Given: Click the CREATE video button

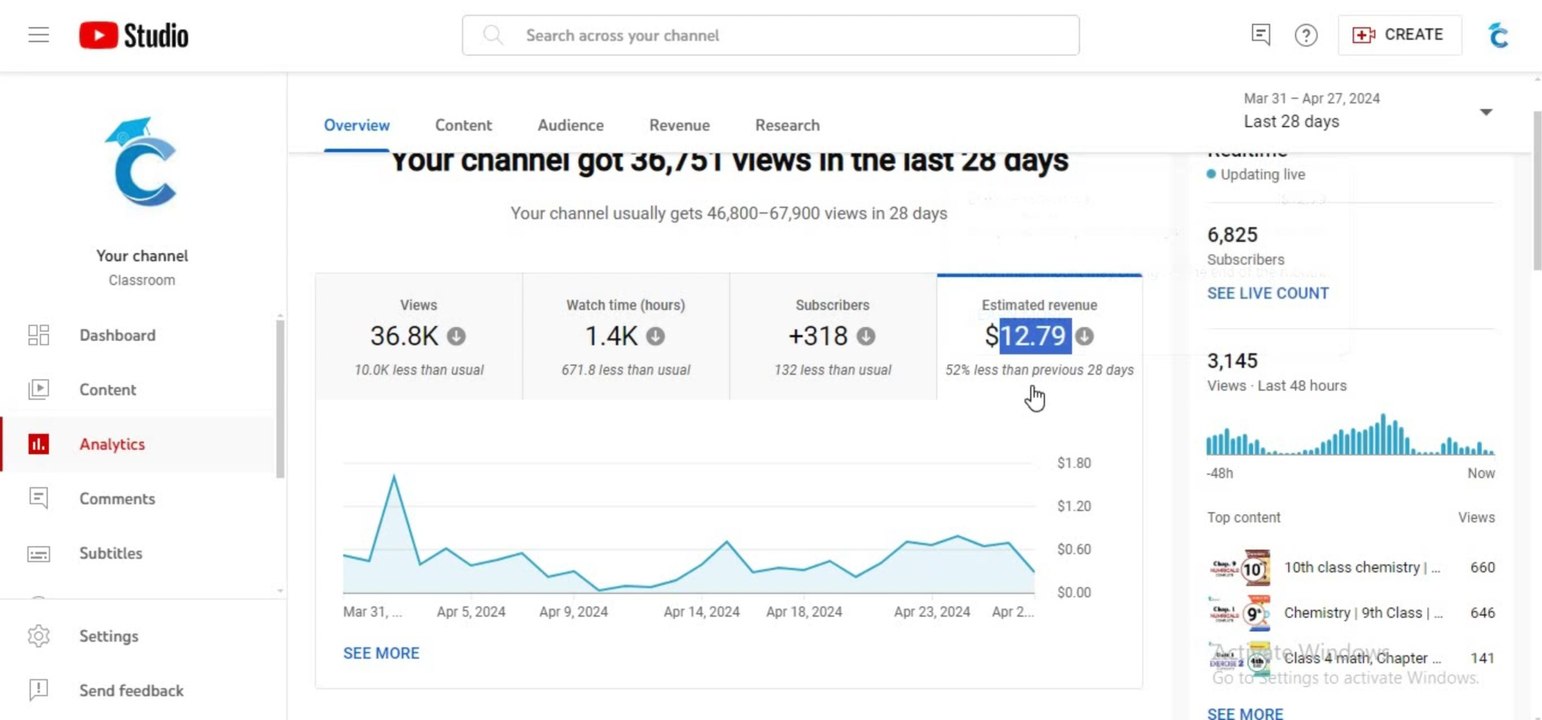Looking at the screenshot, I should tap(1399, 35).
